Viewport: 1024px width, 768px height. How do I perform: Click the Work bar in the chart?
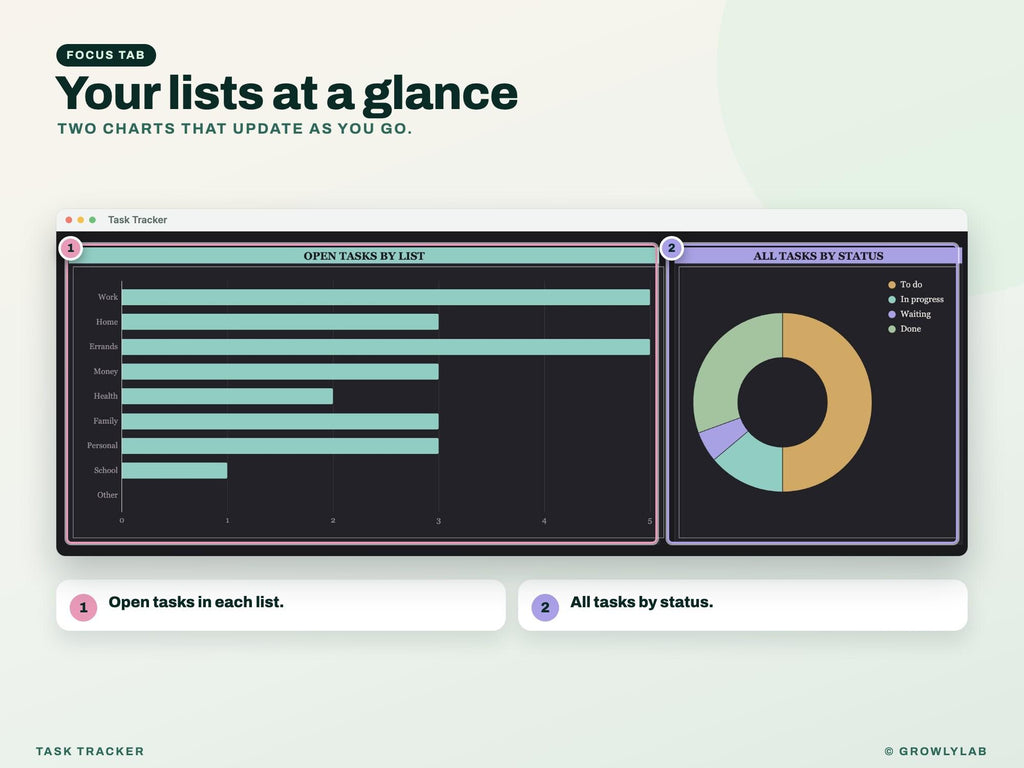[x=385, y=297]
